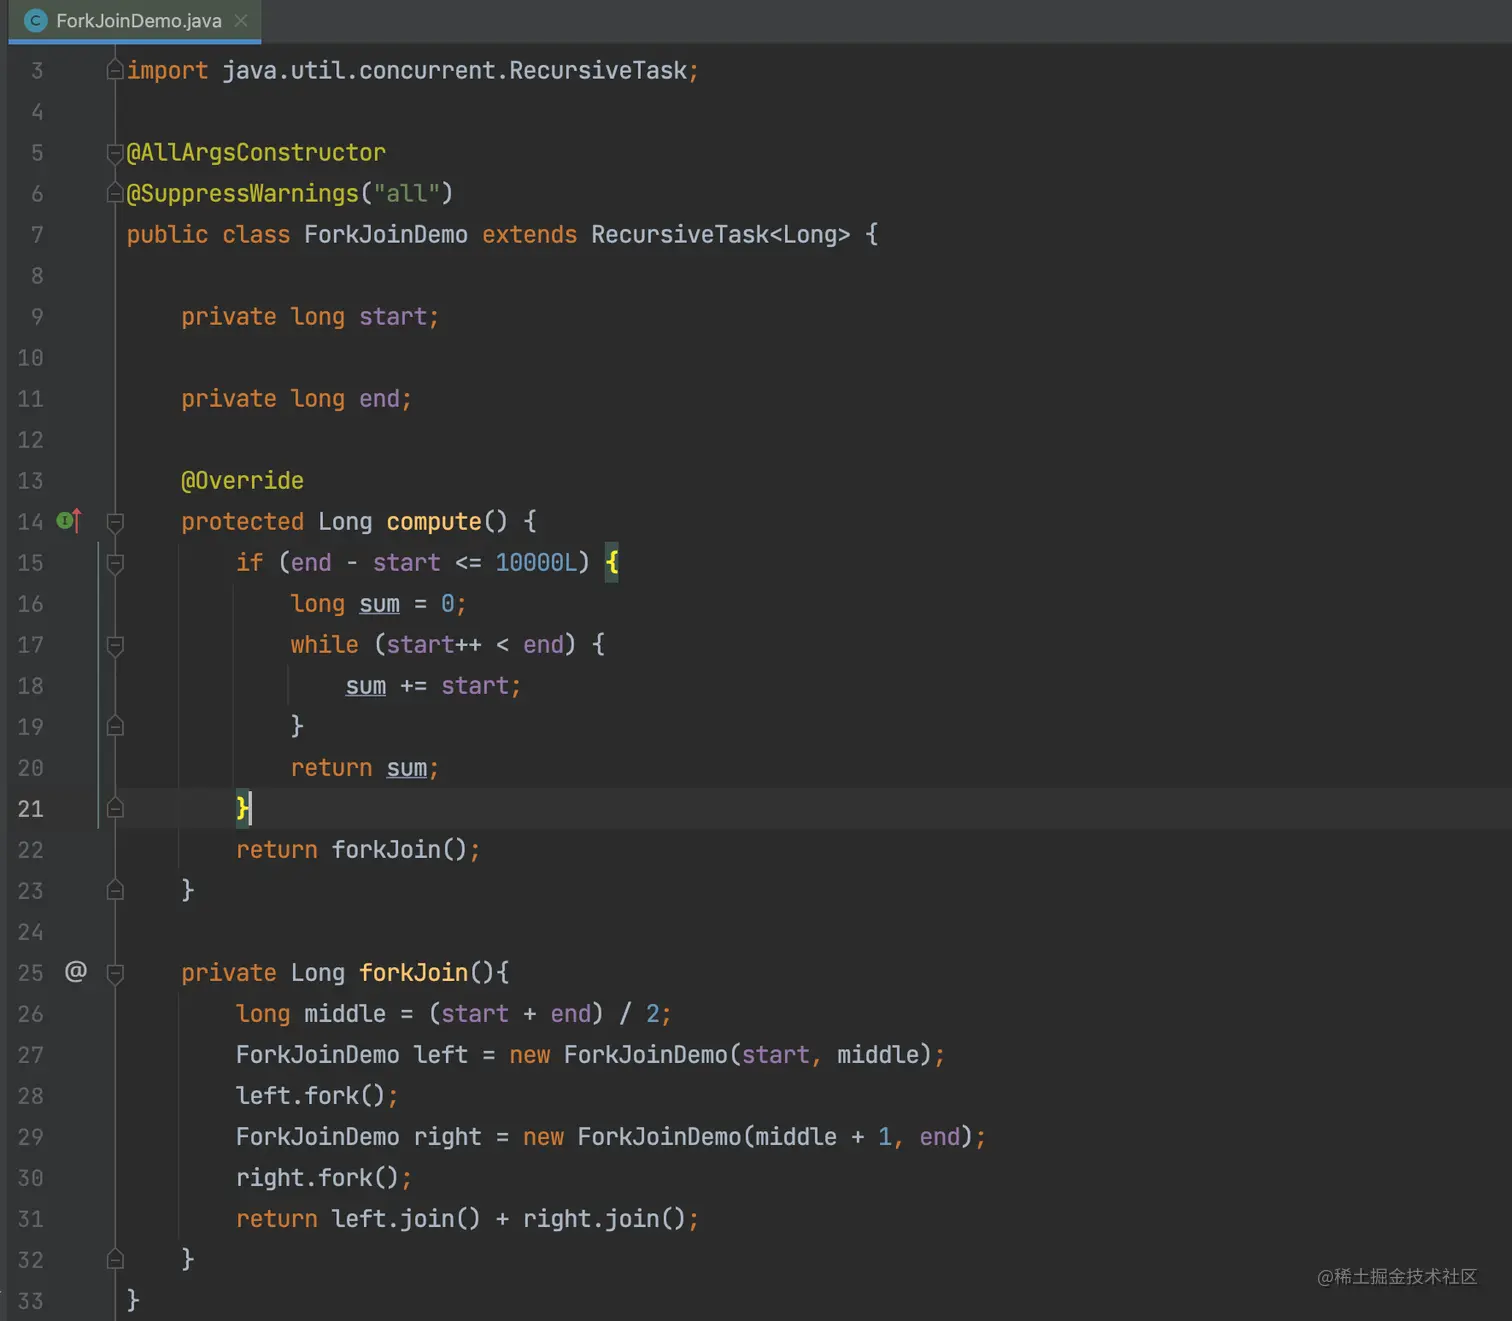Click line number 7 in the gutter
This screenshot has height=1321, width=1512.
point(37,235)
